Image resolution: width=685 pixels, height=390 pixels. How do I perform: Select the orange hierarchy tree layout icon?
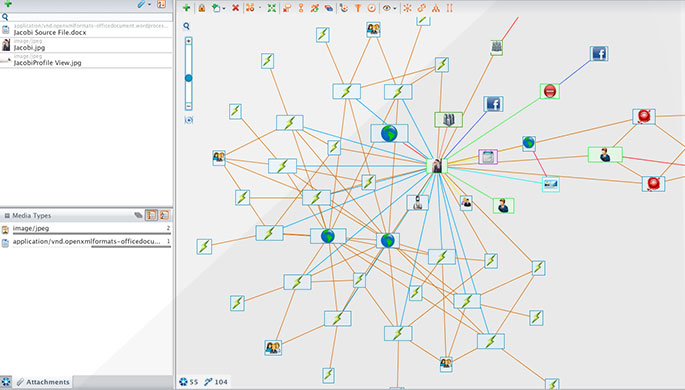436,8
